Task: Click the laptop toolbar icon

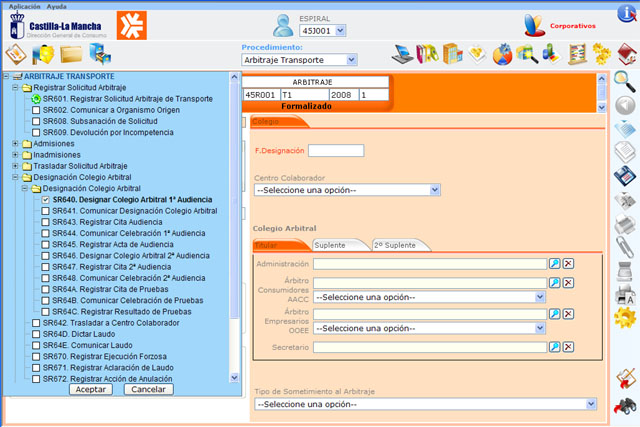Action: pyautogui.click(x=402, y=54)
